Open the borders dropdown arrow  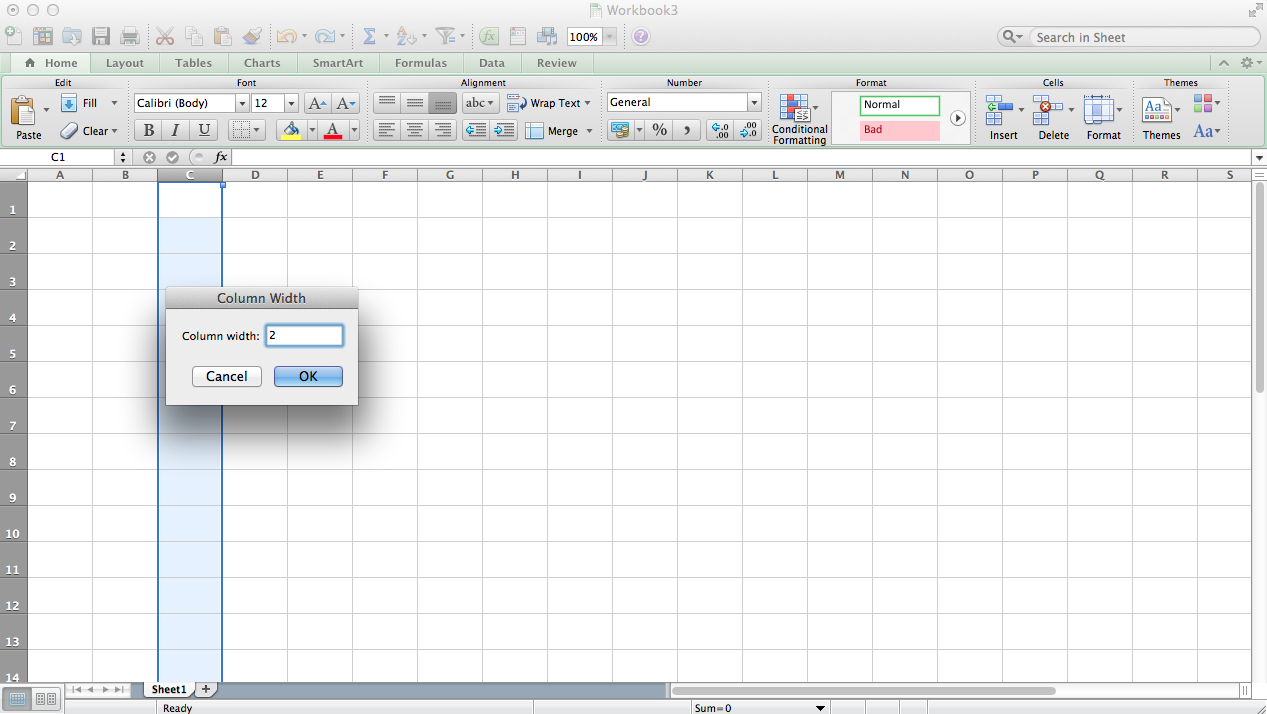tap(257, 130)
